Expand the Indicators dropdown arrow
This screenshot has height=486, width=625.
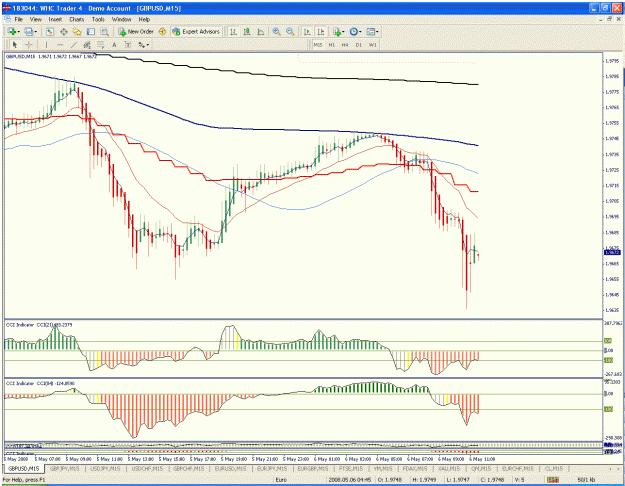pyautogui.click(x=344, y=31)
